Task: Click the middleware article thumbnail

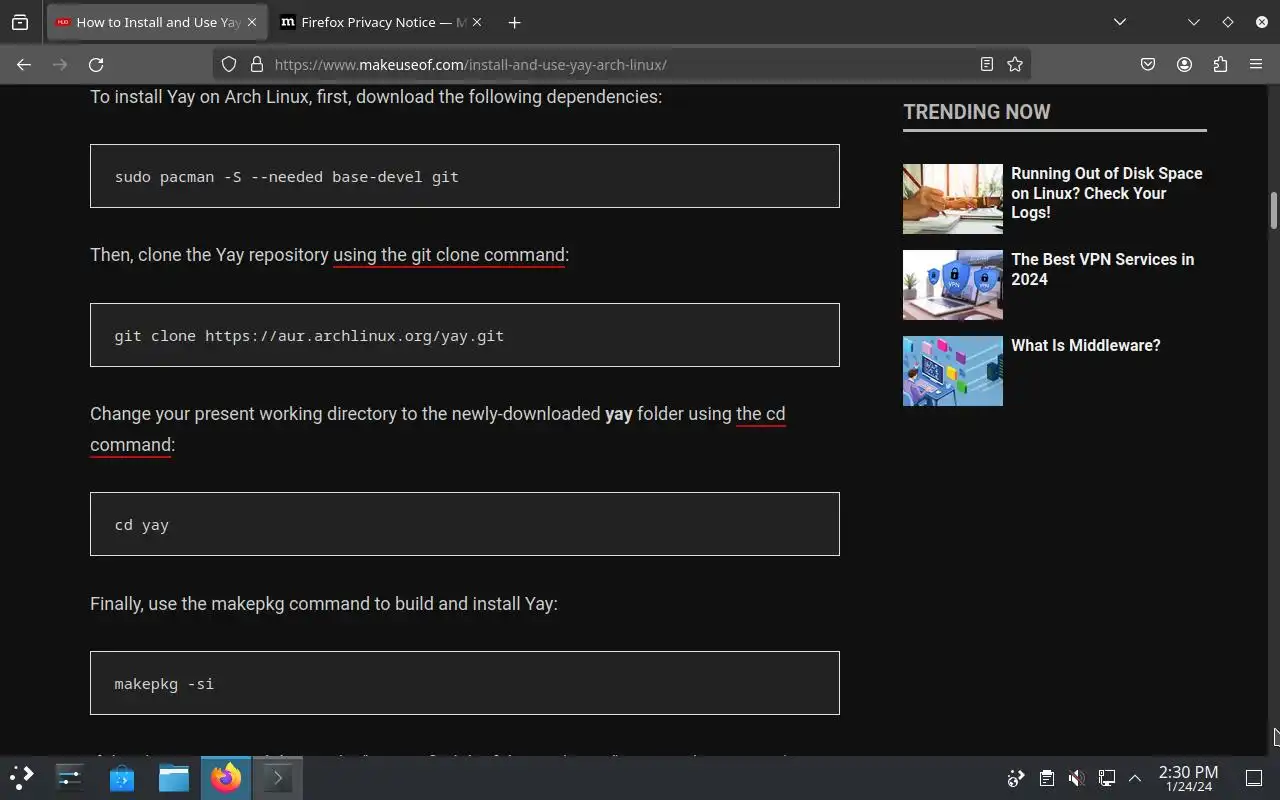Action: tap(953, 371)
